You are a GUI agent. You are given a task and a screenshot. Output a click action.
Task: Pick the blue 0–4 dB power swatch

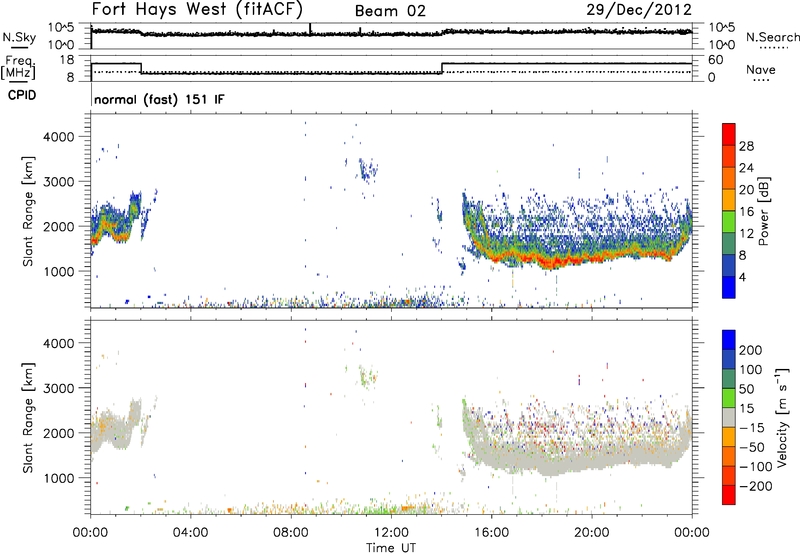[729, 287]
